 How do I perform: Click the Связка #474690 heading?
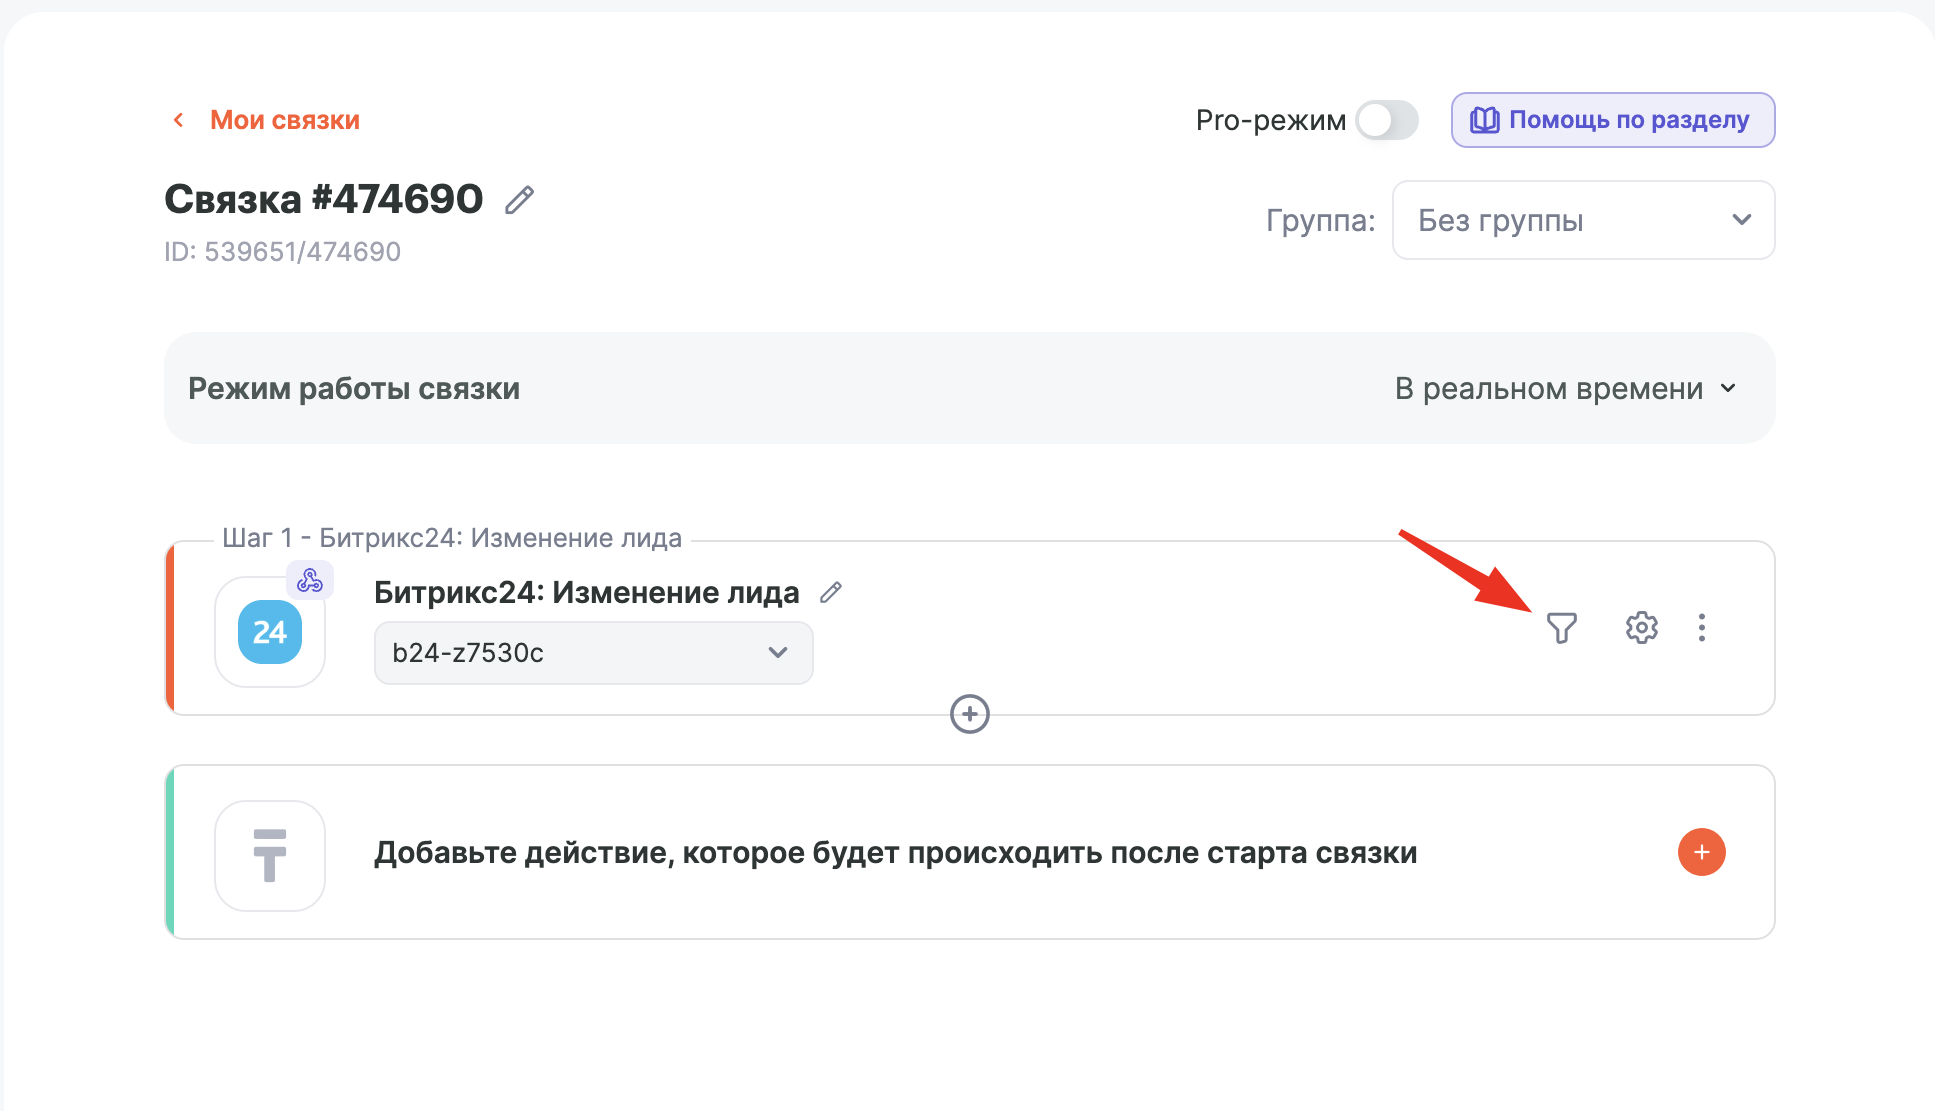[x=324, y=200]
